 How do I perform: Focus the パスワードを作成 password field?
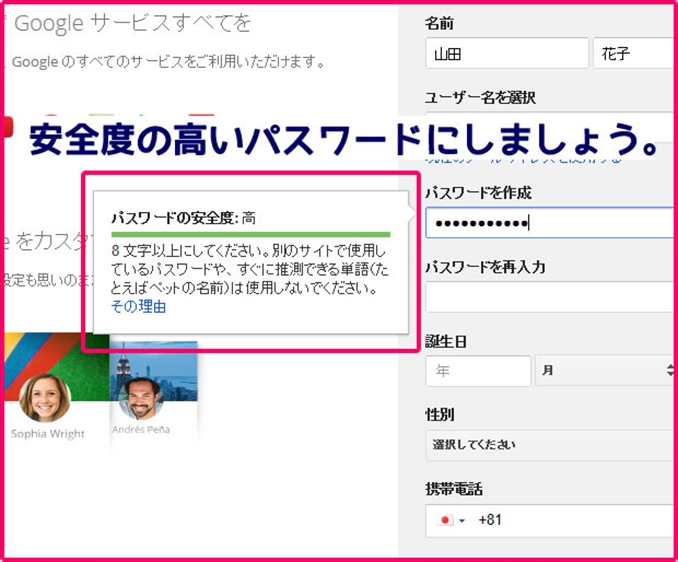550,222
